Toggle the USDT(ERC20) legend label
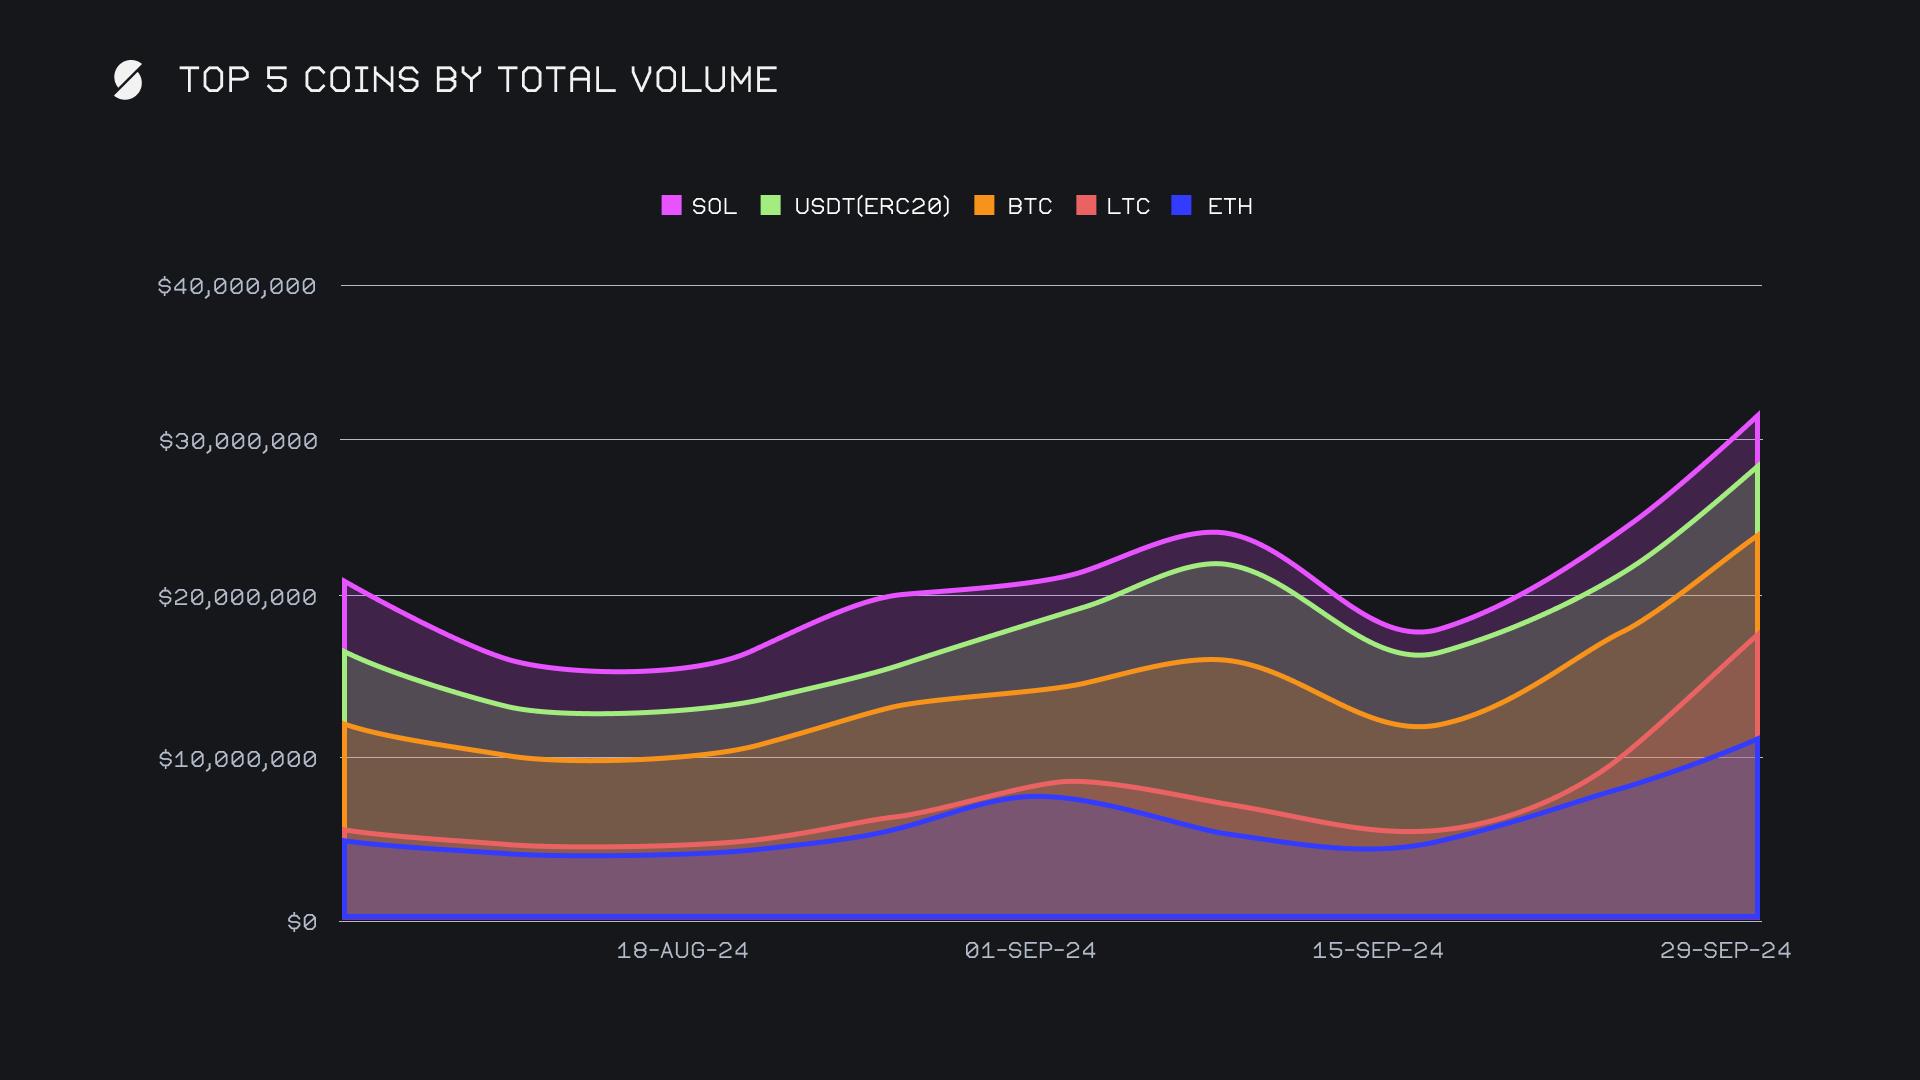 pos(872,206)
